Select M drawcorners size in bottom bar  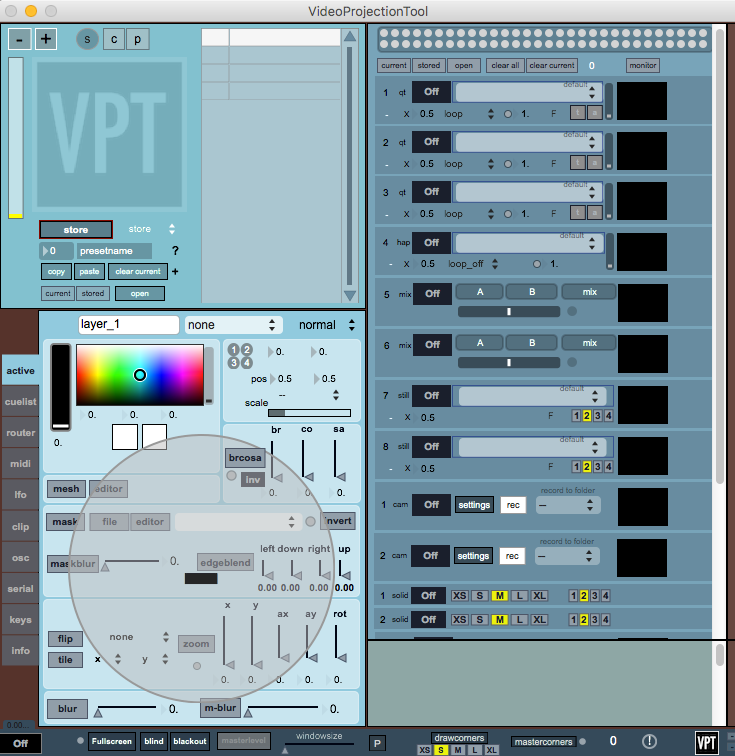[x=458, y=750]
